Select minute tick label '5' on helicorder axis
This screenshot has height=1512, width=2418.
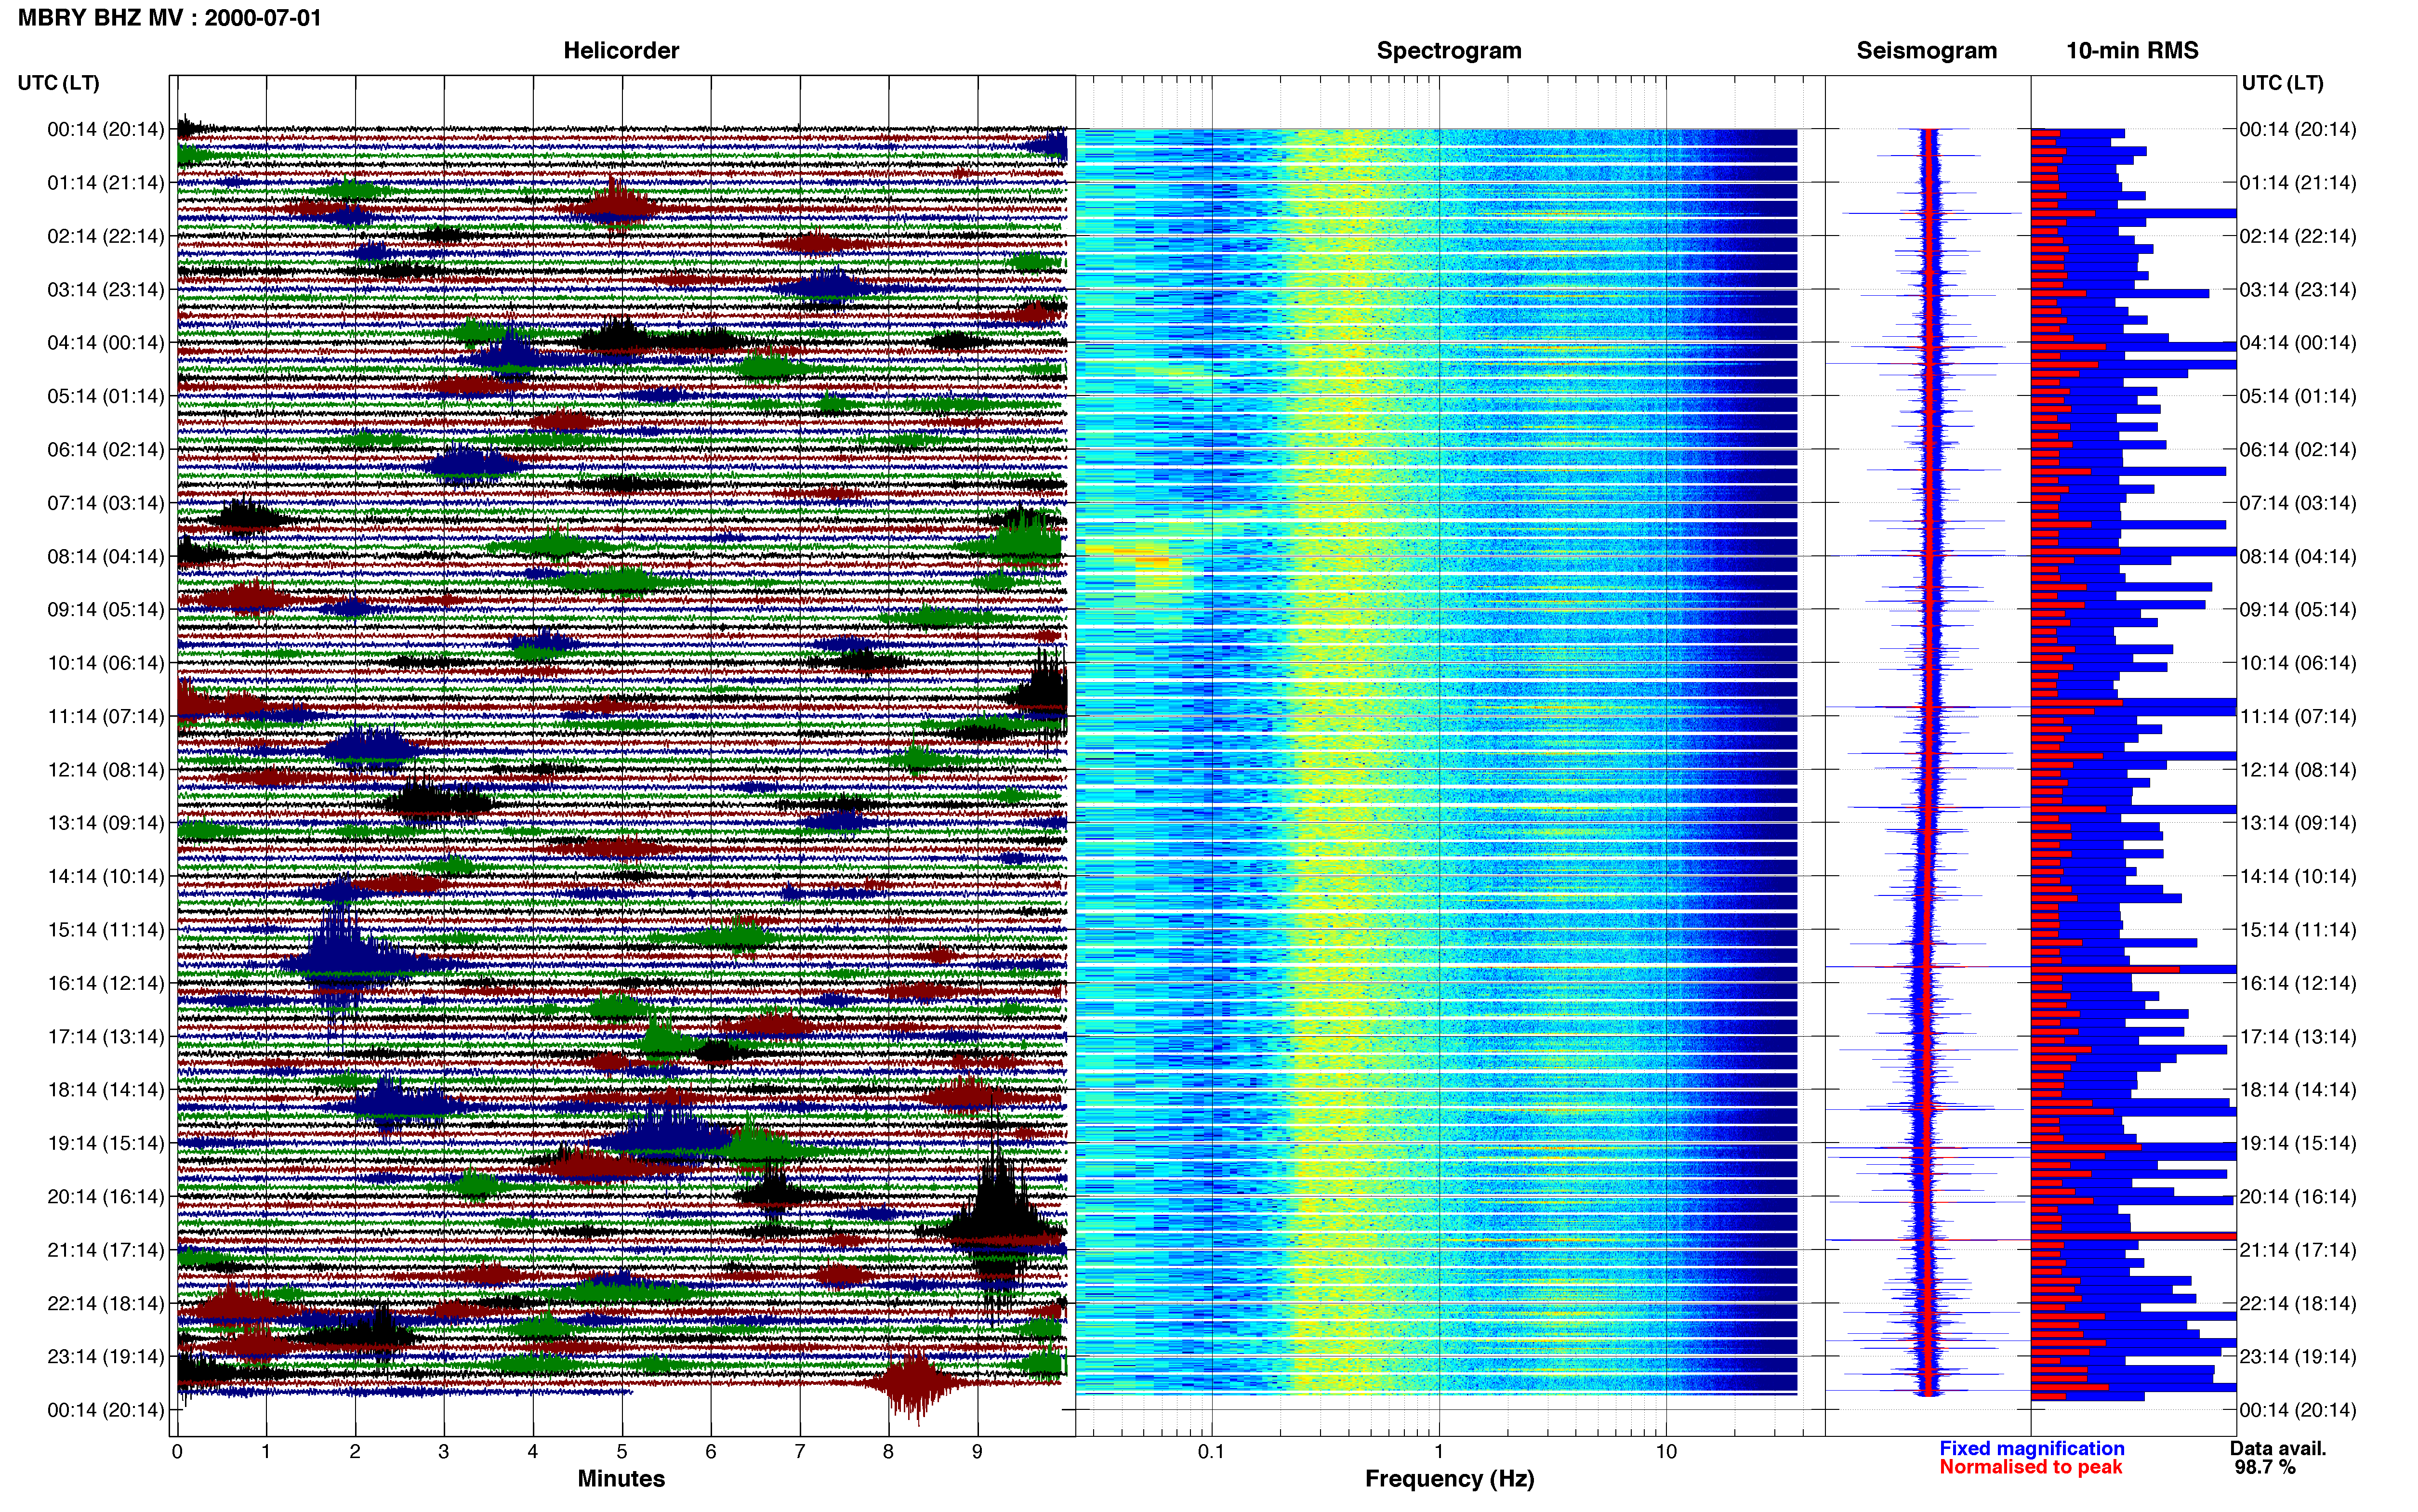point(622,1451)
